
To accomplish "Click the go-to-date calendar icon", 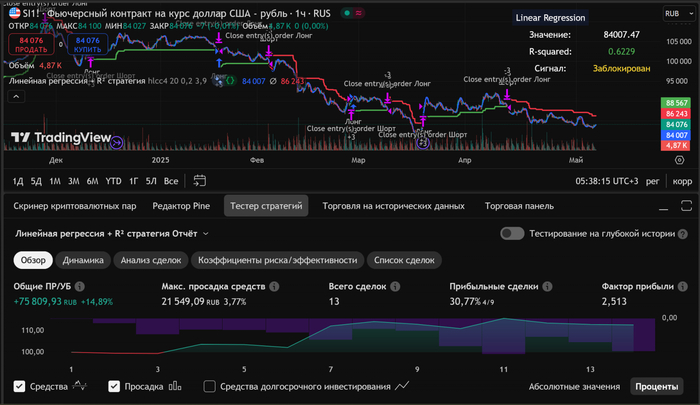I will coord(199,181).
